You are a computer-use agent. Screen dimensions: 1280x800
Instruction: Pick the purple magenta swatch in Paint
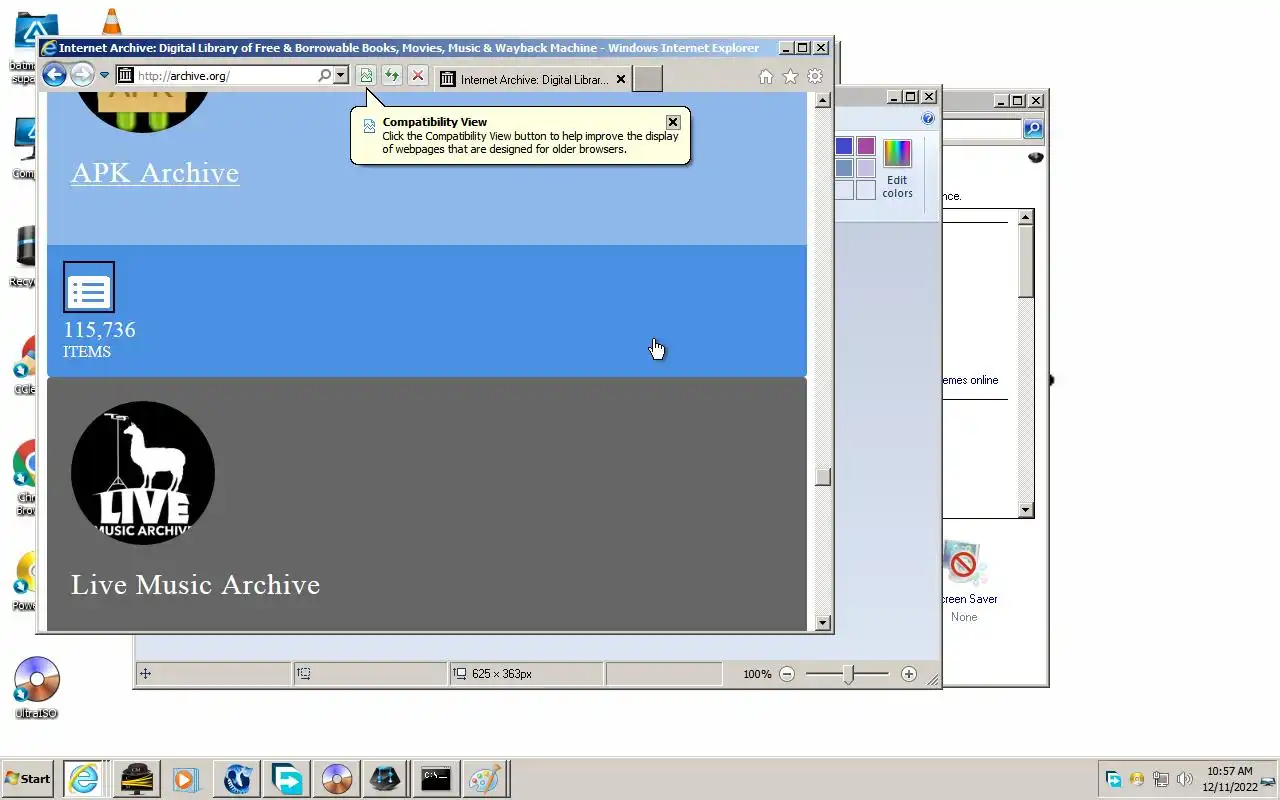[866, 147]
